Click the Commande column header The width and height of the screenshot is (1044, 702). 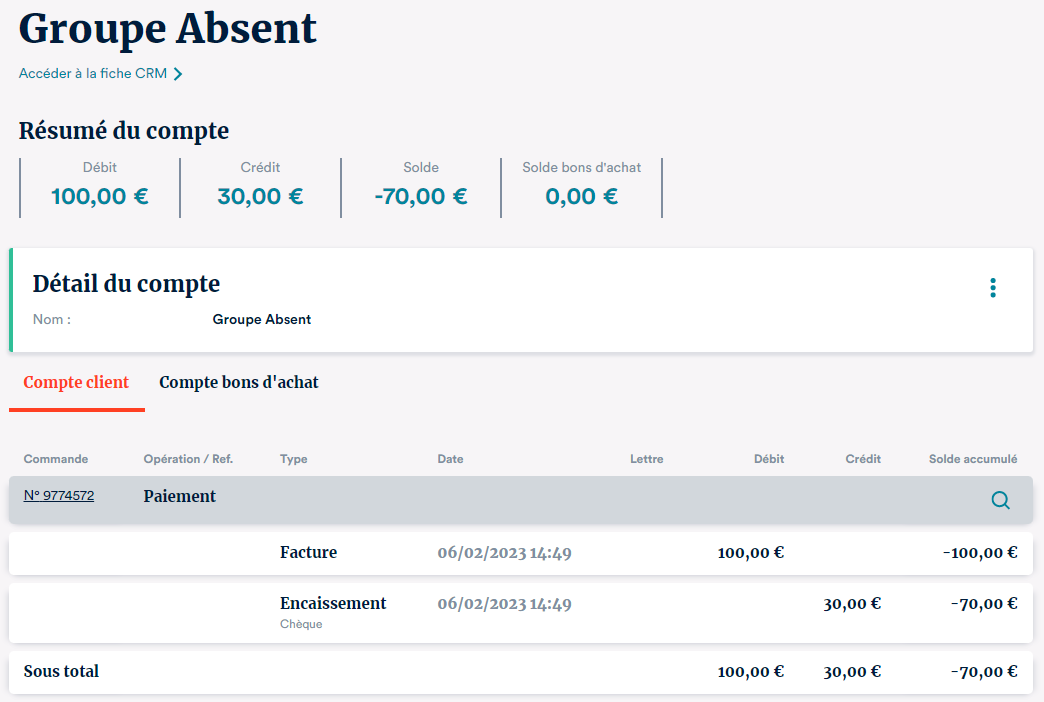click(56, 459)
